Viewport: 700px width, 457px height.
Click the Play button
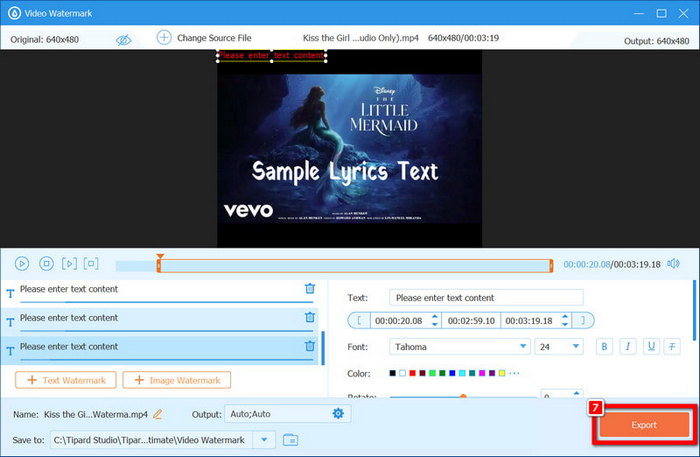[22, 264]
